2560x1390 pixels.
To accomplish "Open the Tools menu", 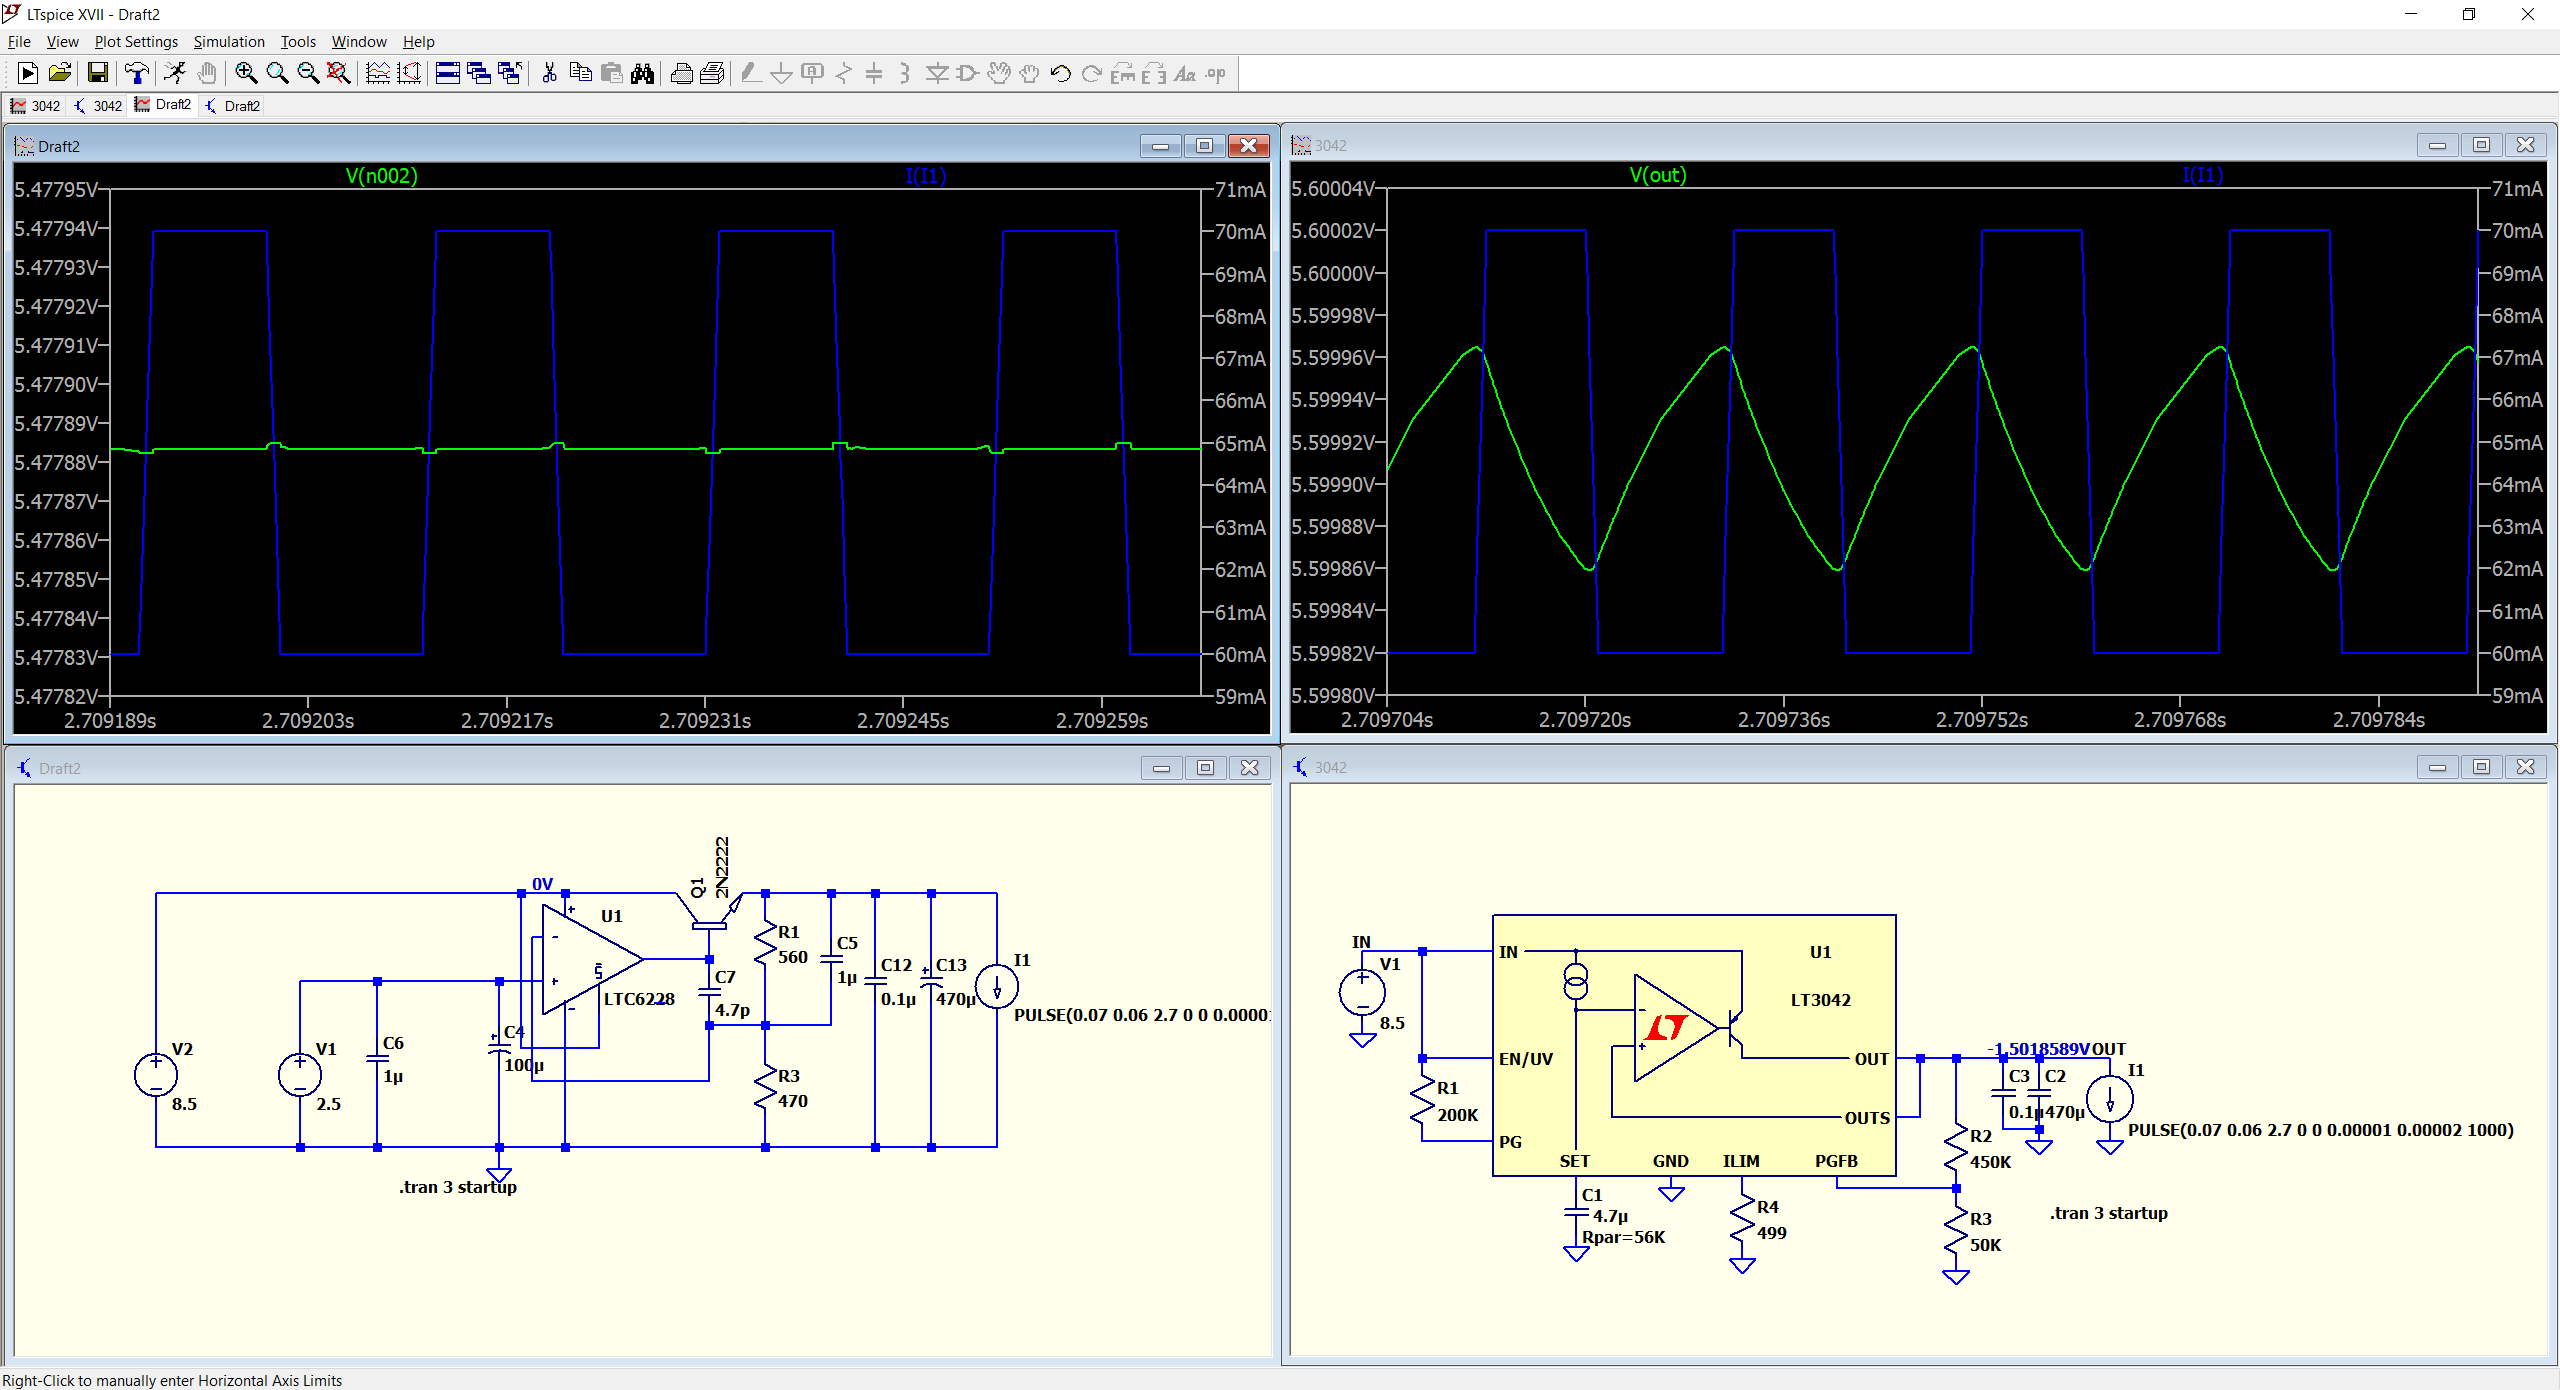I will click(x=298, y=41).
